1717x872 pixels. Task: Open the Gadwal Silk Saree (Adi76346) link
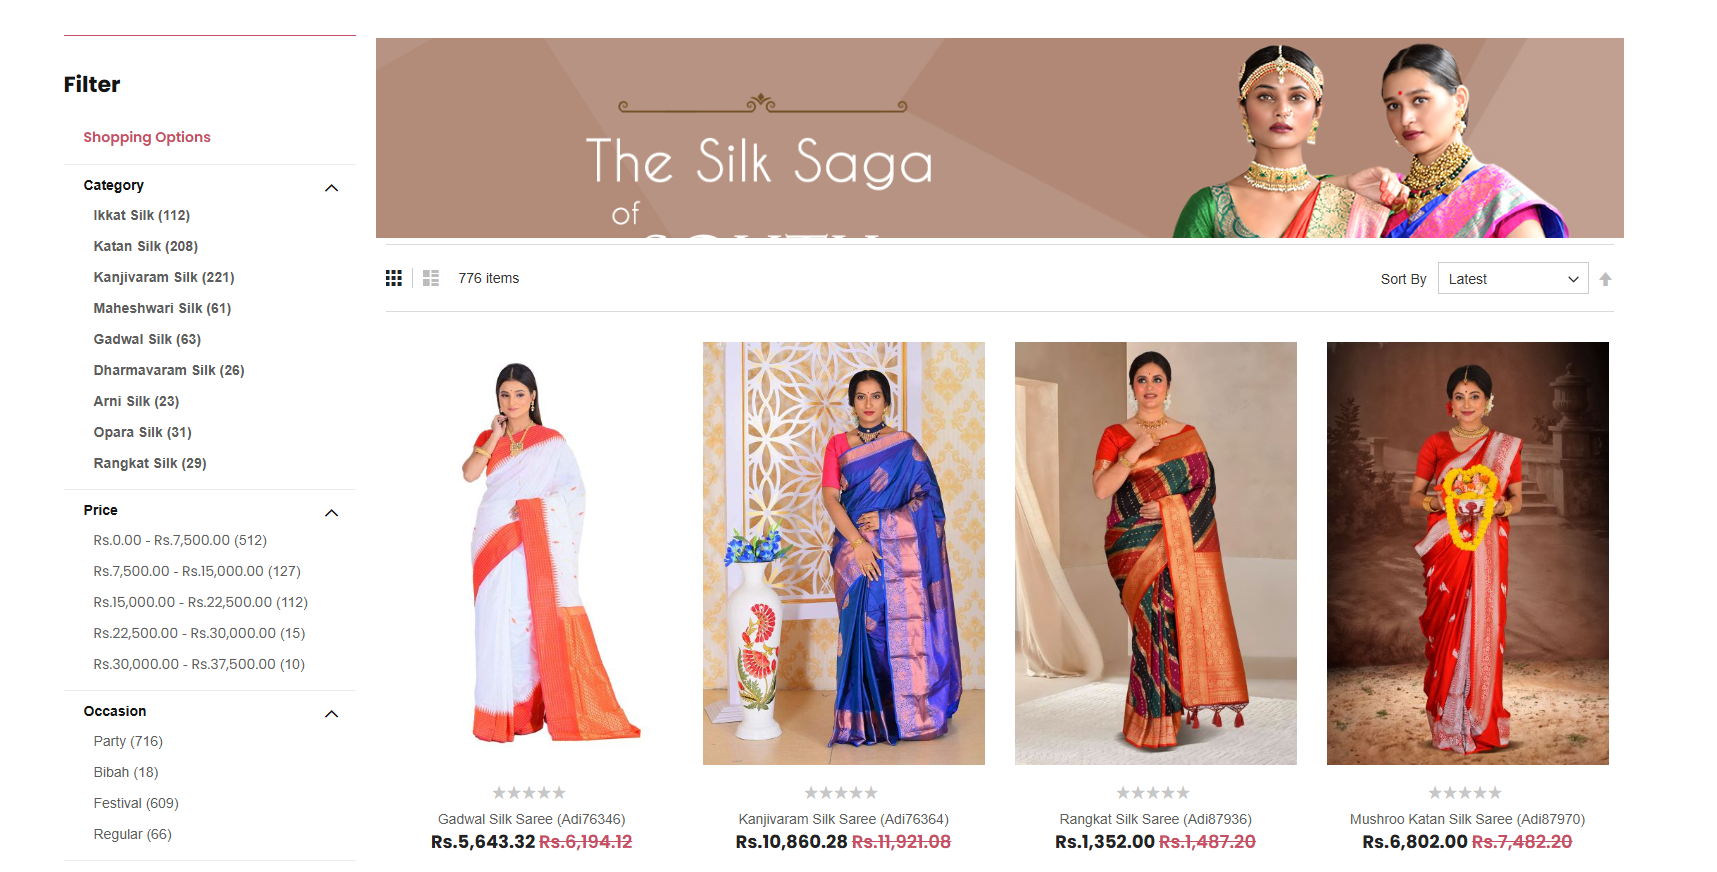click(x=532, y=819)
